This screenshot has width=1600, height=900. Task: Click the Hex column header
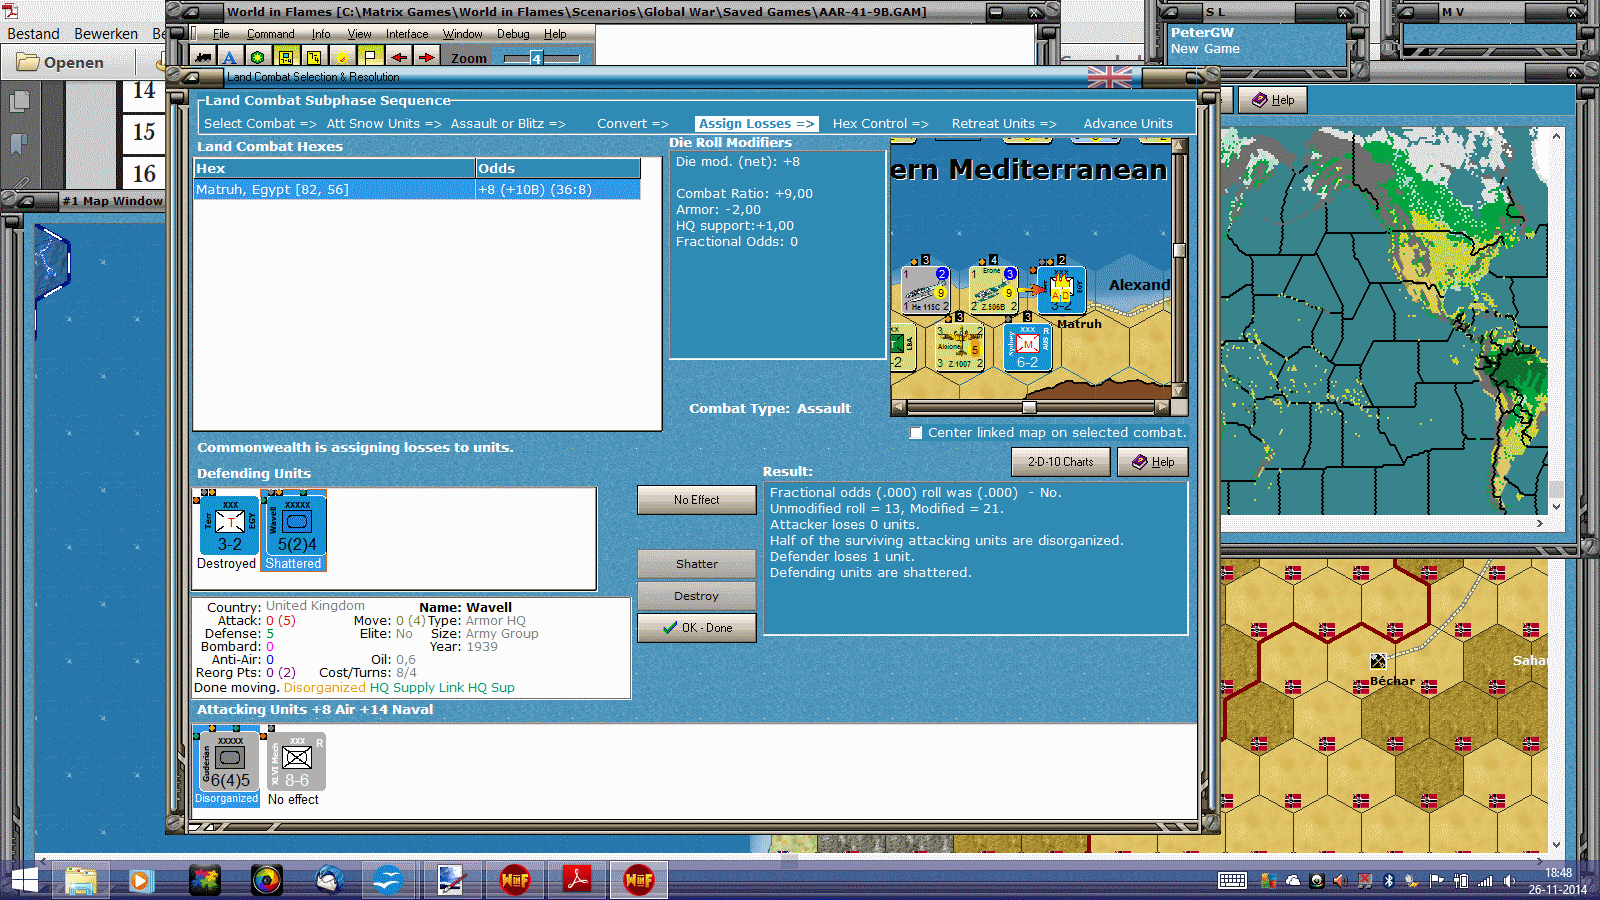[334, 169]
